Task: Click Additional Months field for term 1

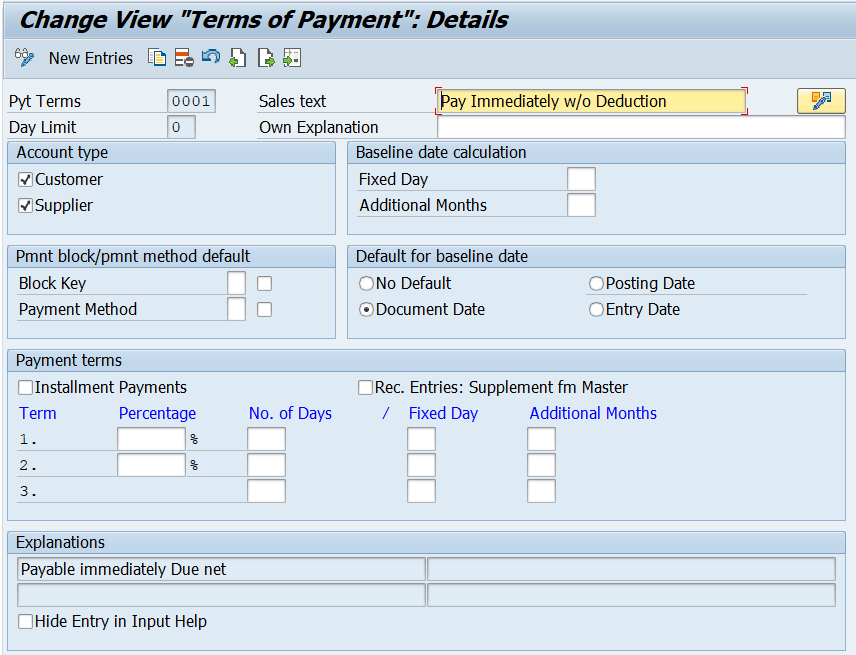Action: [542, 439]
